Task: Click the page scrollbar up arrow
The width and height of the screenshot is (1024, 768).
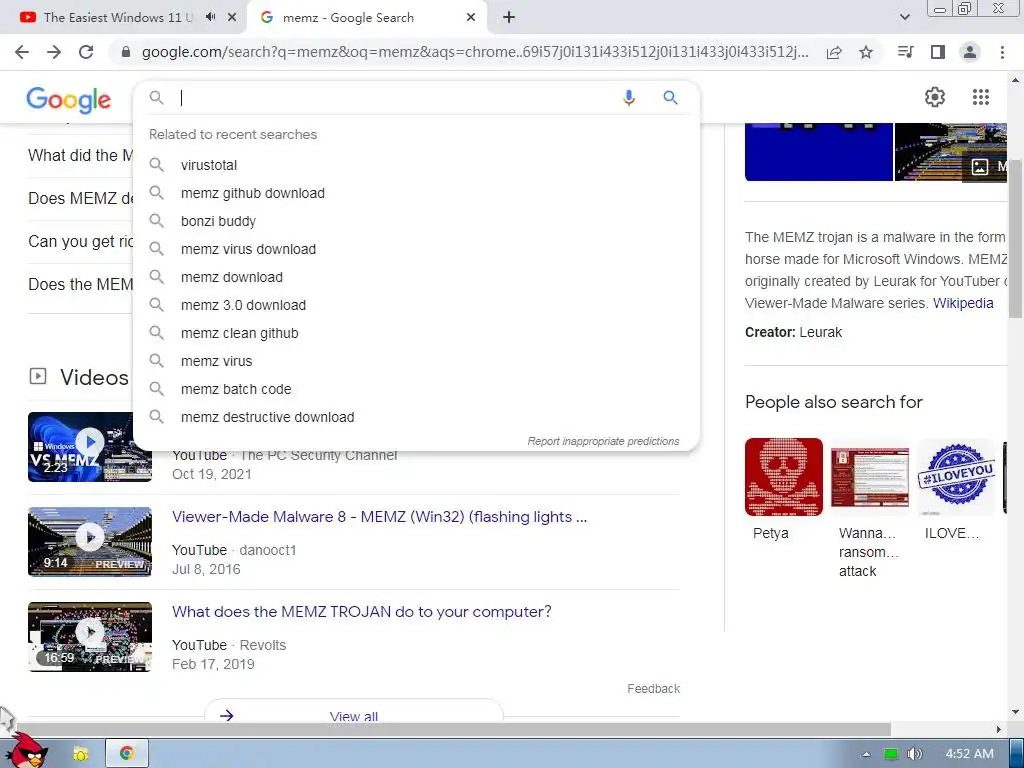Action: pos(1015,80)
